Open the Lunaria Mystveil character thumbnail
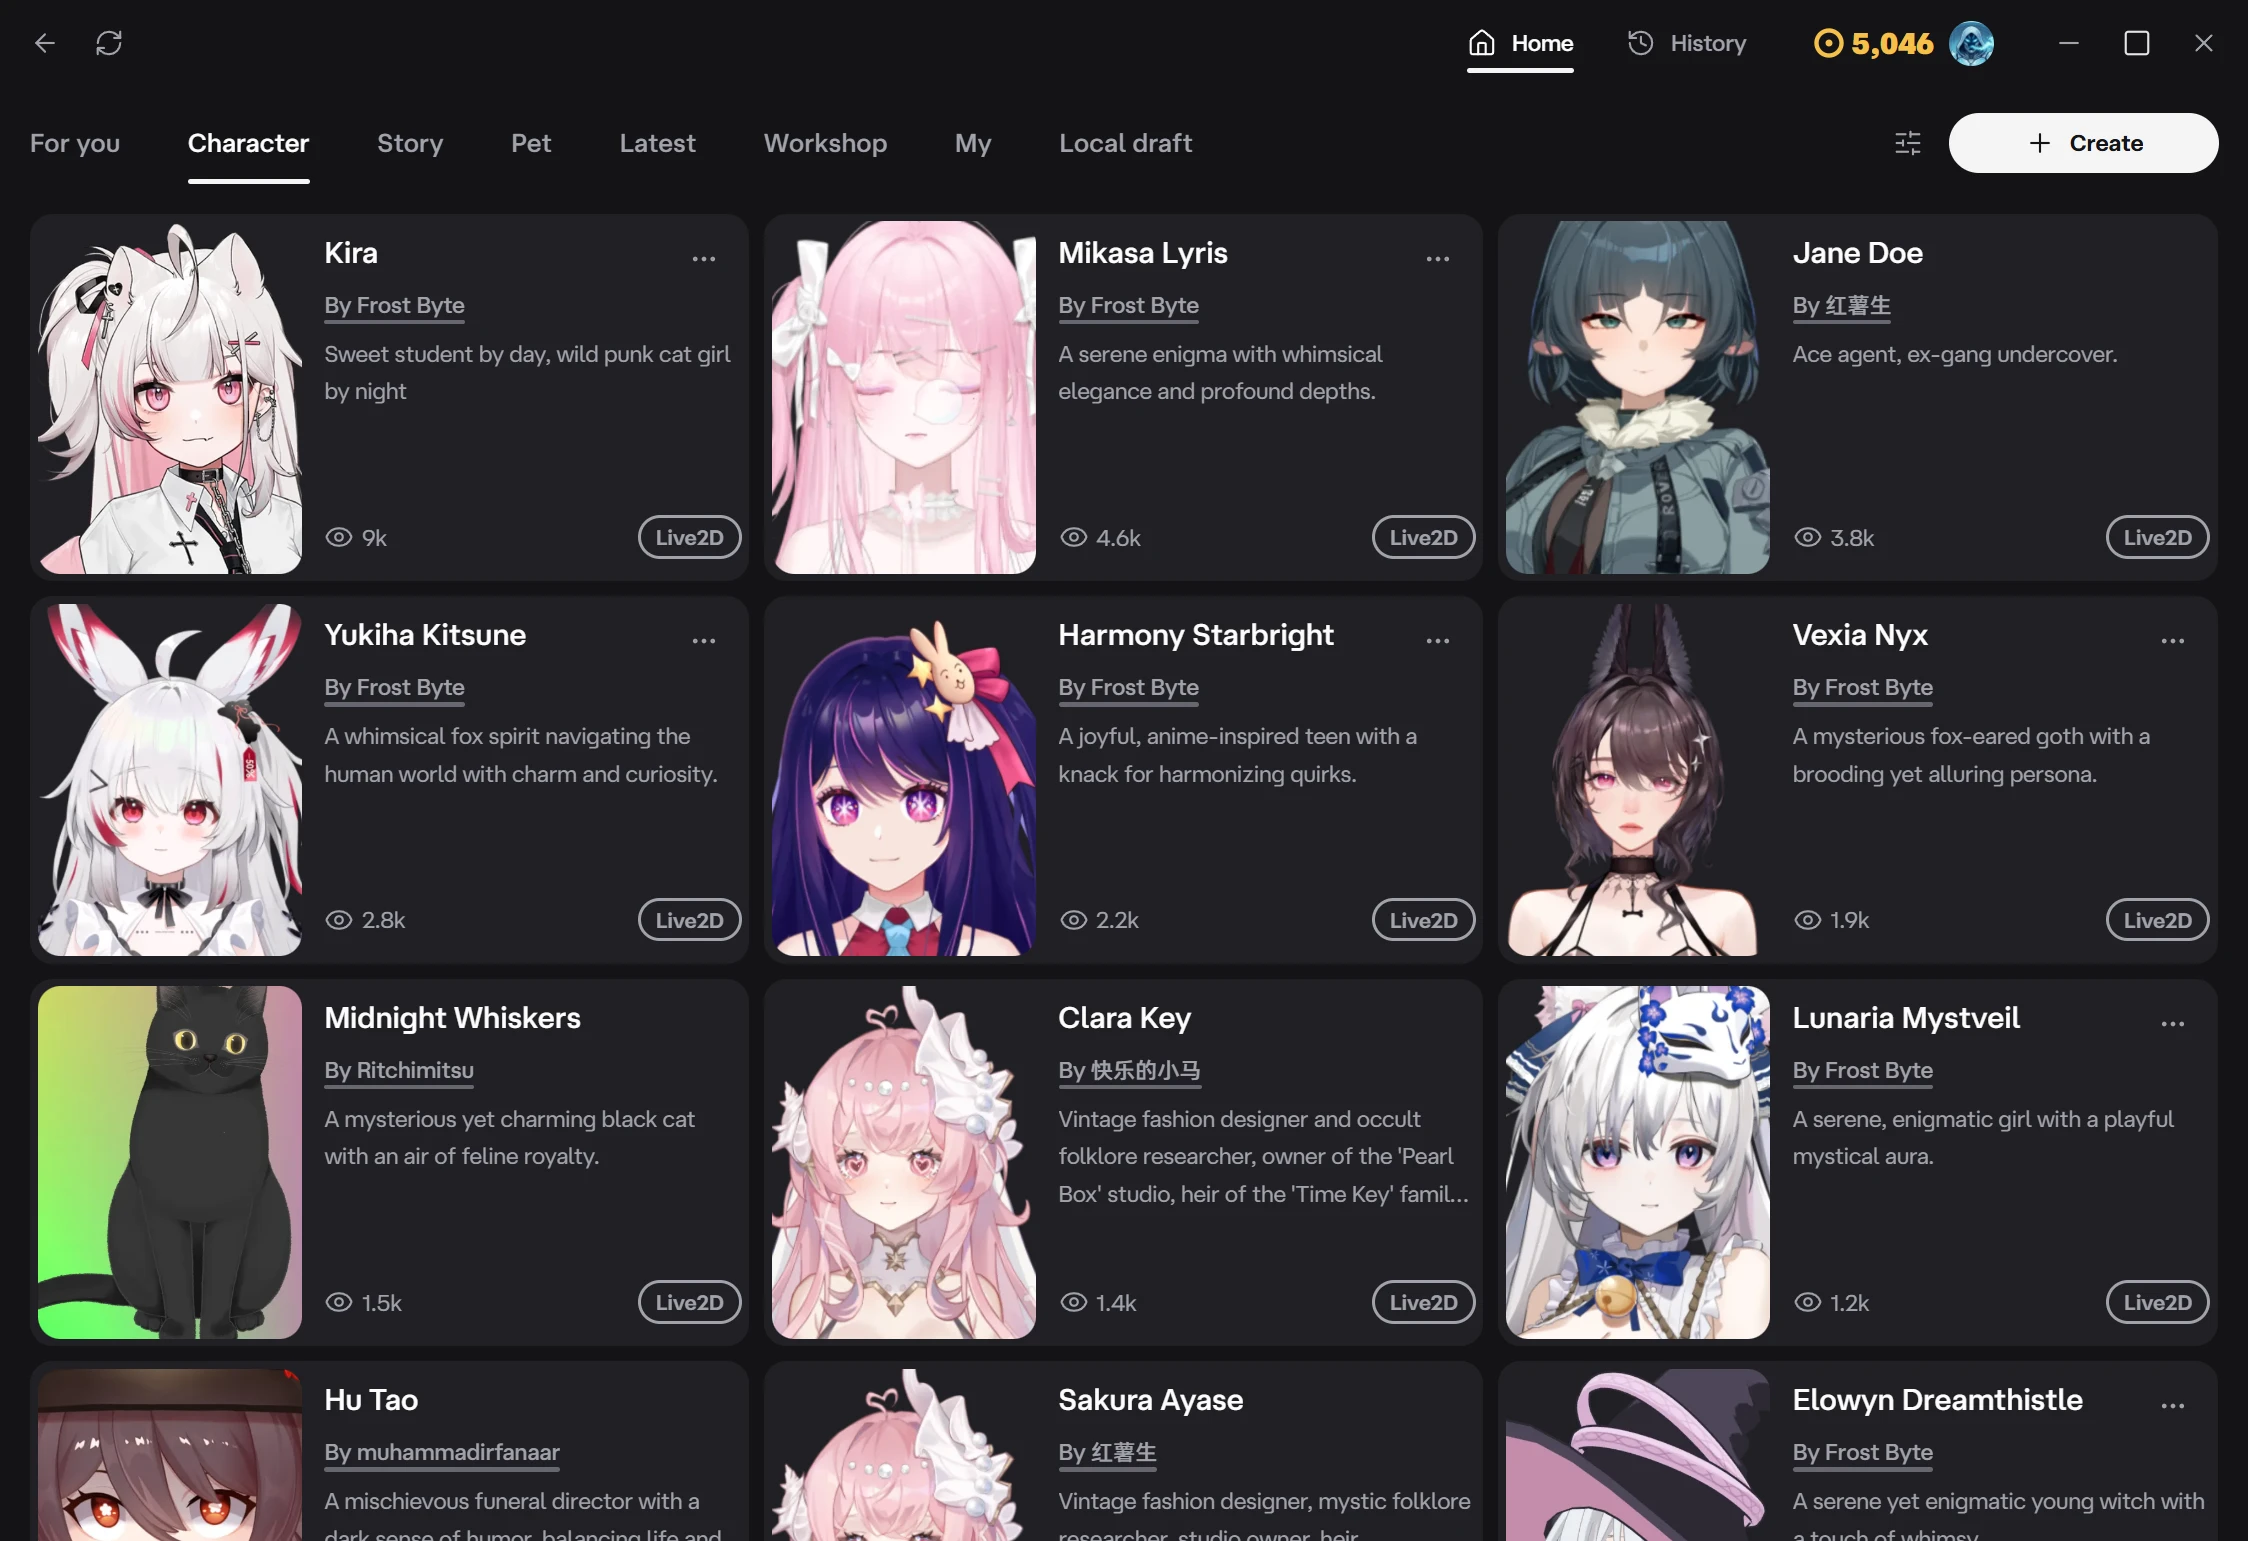Image resolution: width=2248 pixels, height=1541 pixels. (1638, 1162)
